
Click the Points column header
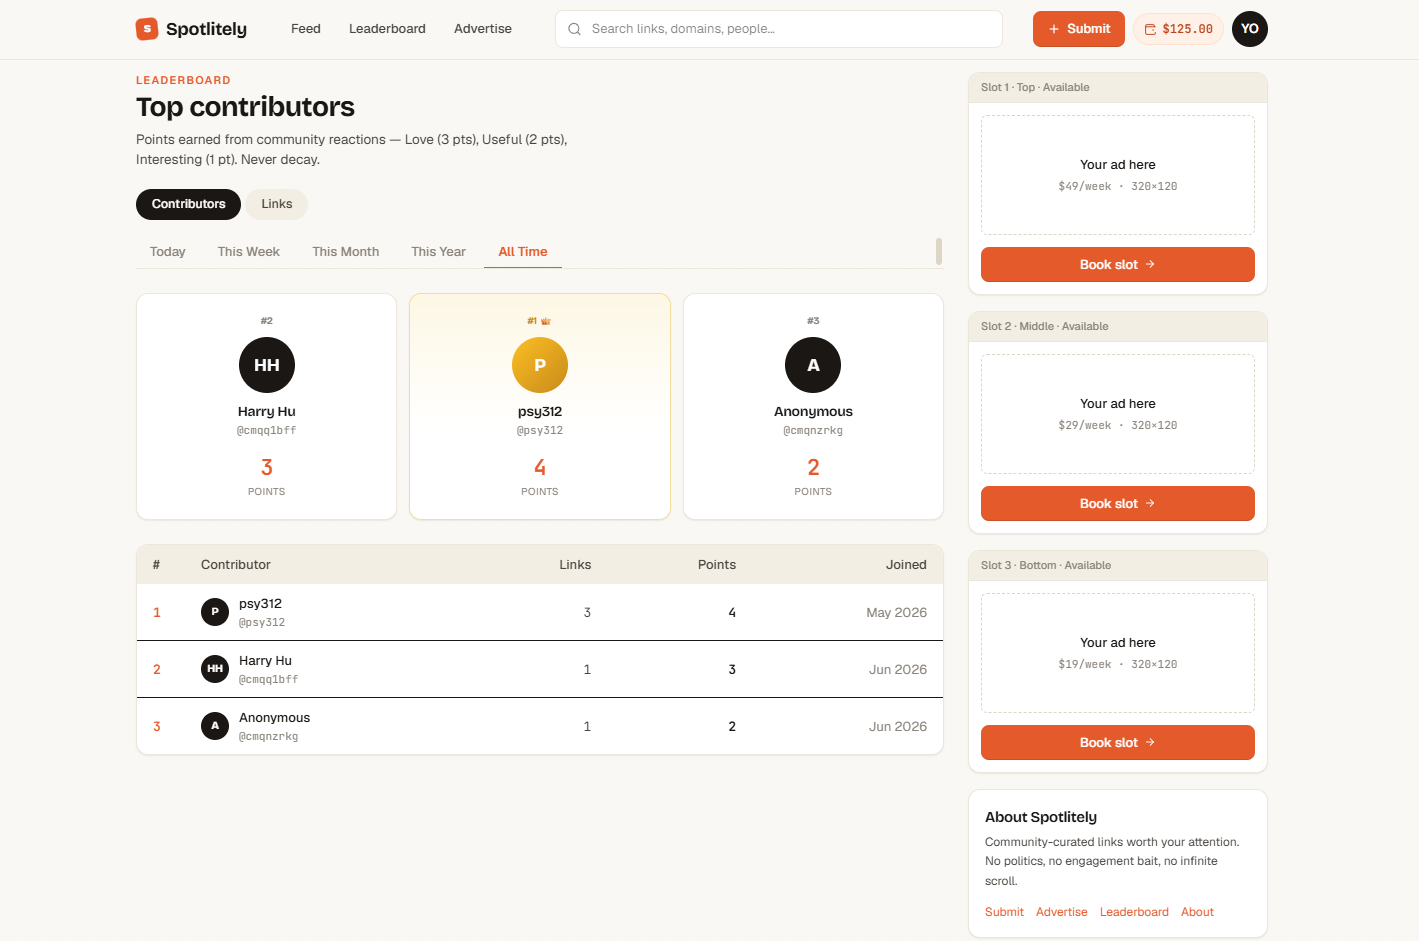717,565
